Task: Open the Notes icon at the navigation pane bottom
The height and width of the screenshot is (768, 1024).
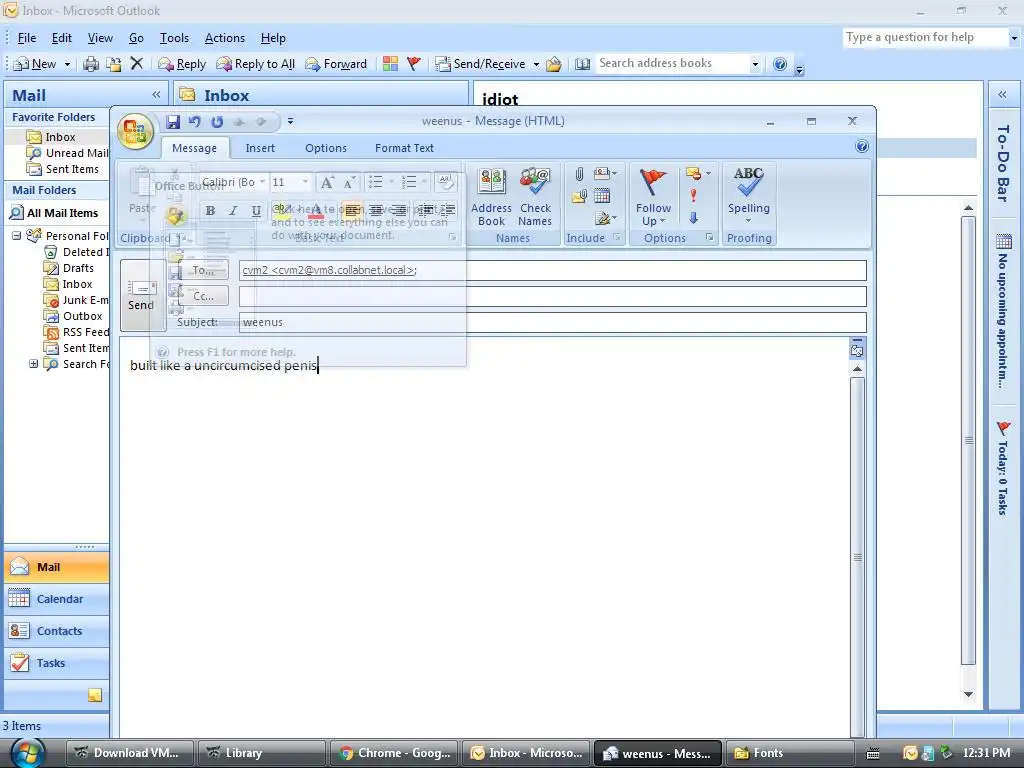Action: point(95,695)
